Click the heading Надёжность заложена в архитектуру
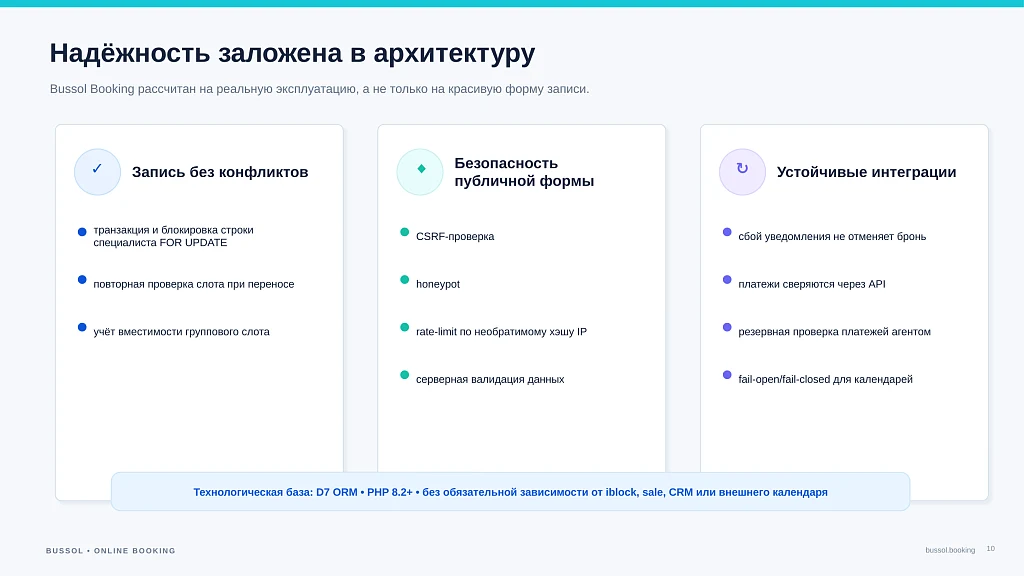 pyautogui.click(x=293, y=53)
